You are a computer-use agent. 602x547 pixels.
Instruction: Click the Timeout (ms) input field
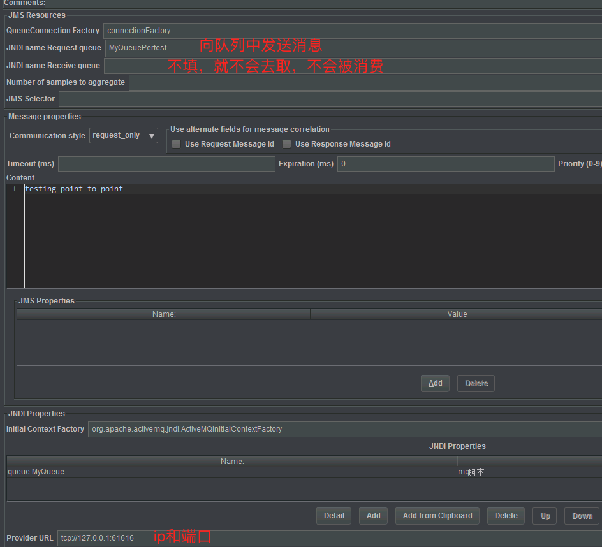click(x=166, y=164)
